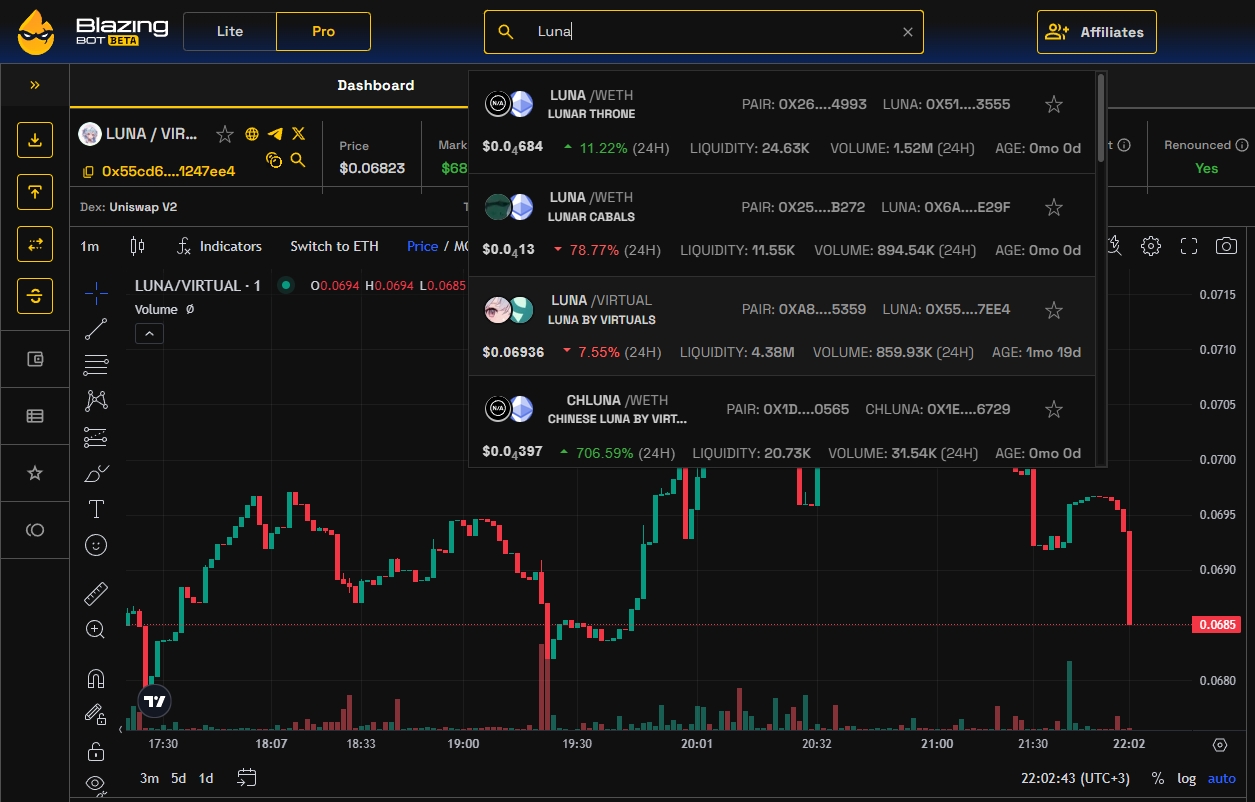
Task: Open chart settings gear icon
Action: coord(1151,246)
